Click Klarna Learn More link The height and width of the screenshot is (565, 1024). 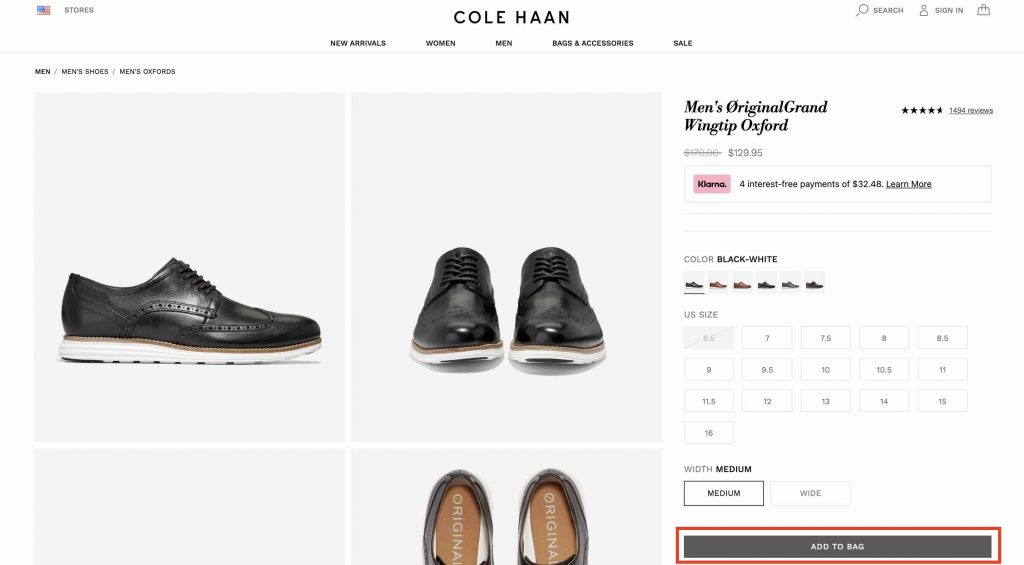(x=908, y=184)
